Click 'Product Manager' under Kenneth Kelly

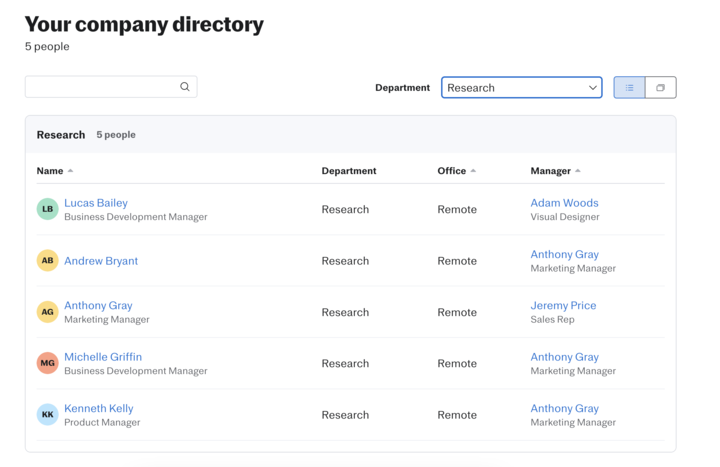click(102, 422)
